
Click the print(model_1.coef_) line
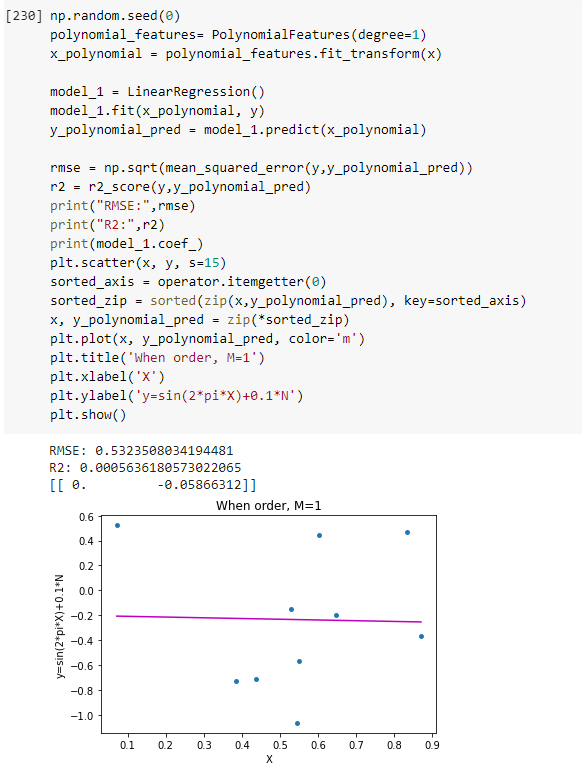click(x=126, y=243)
